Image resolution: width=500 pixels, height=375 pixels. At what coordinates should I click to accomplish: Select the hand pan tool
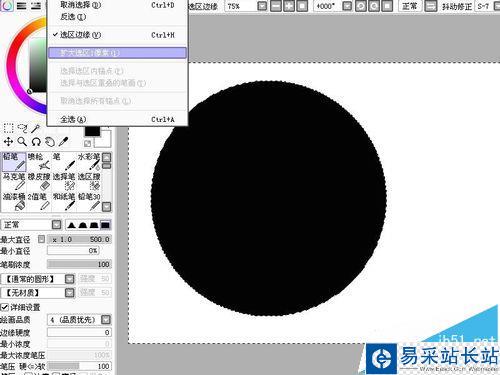50,142
